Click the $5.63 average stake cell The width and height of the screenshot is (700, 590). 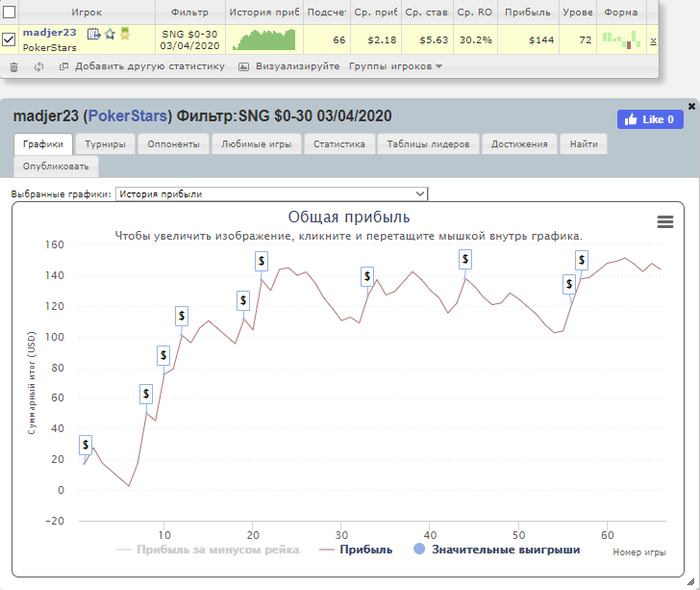click(428, 40)
